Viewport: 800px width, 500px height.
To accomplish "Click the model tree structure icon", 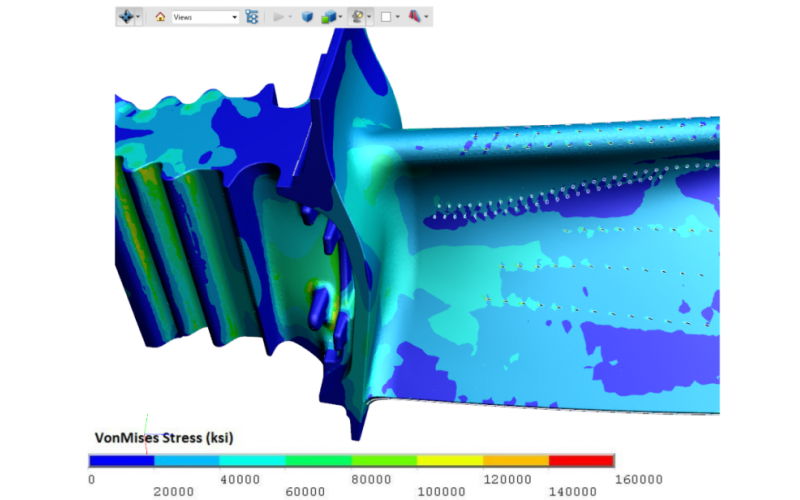I will [252, 17].
